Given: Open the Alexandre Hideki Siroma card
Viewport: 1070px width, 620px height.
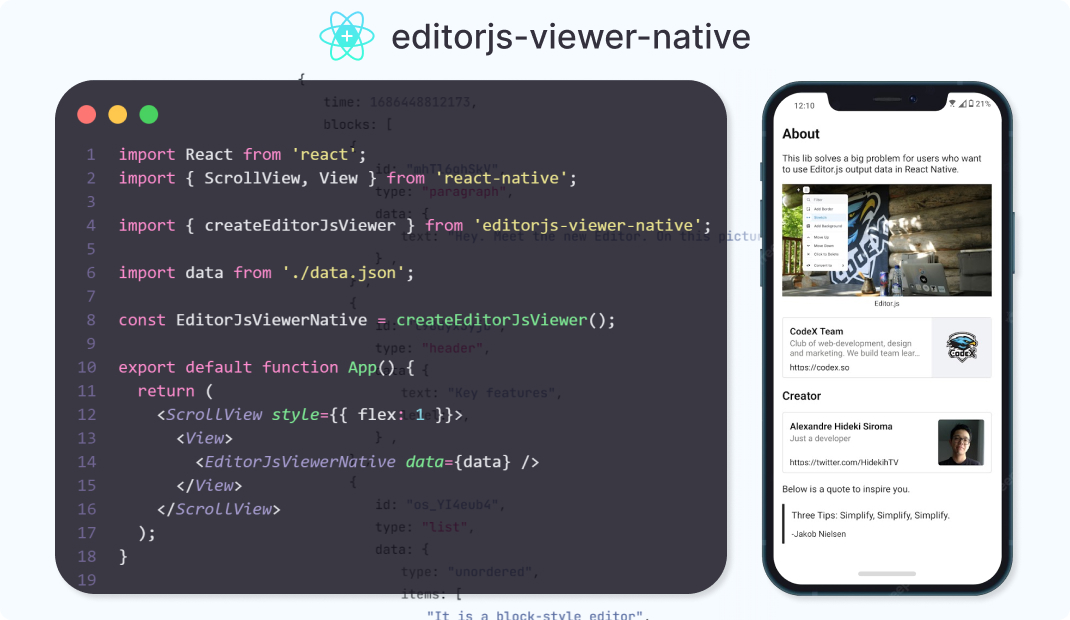Looking at the screenshot, I should [886, 442].
